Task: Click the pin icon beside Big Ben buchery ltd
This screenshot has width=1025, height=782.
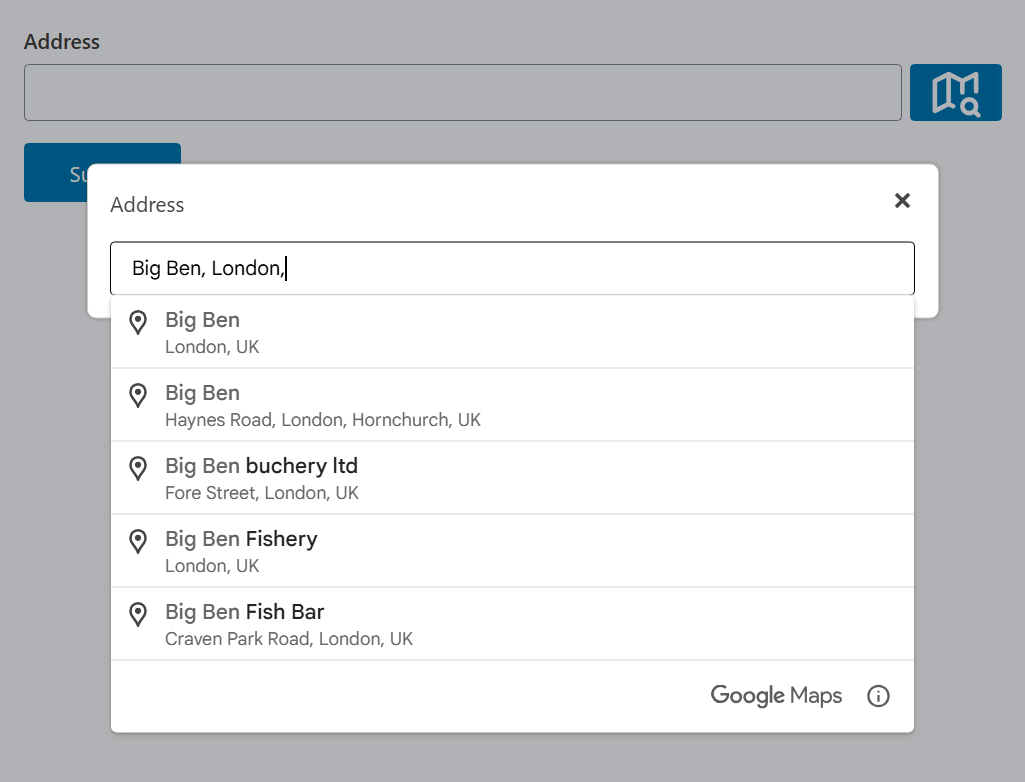Action: click(138, 468)
